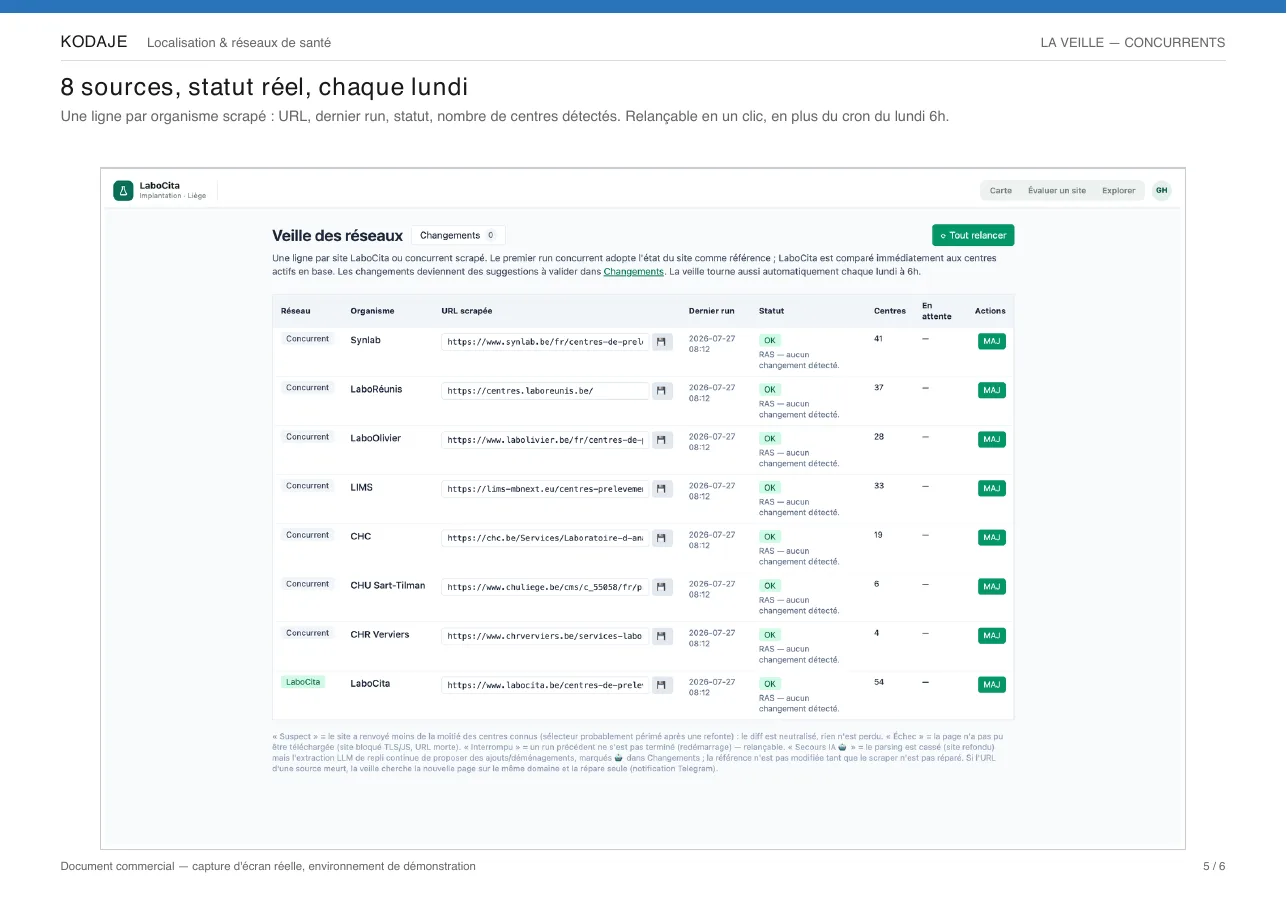Refresh CHU Sart-Tilman via MAJ

point(992,586)
